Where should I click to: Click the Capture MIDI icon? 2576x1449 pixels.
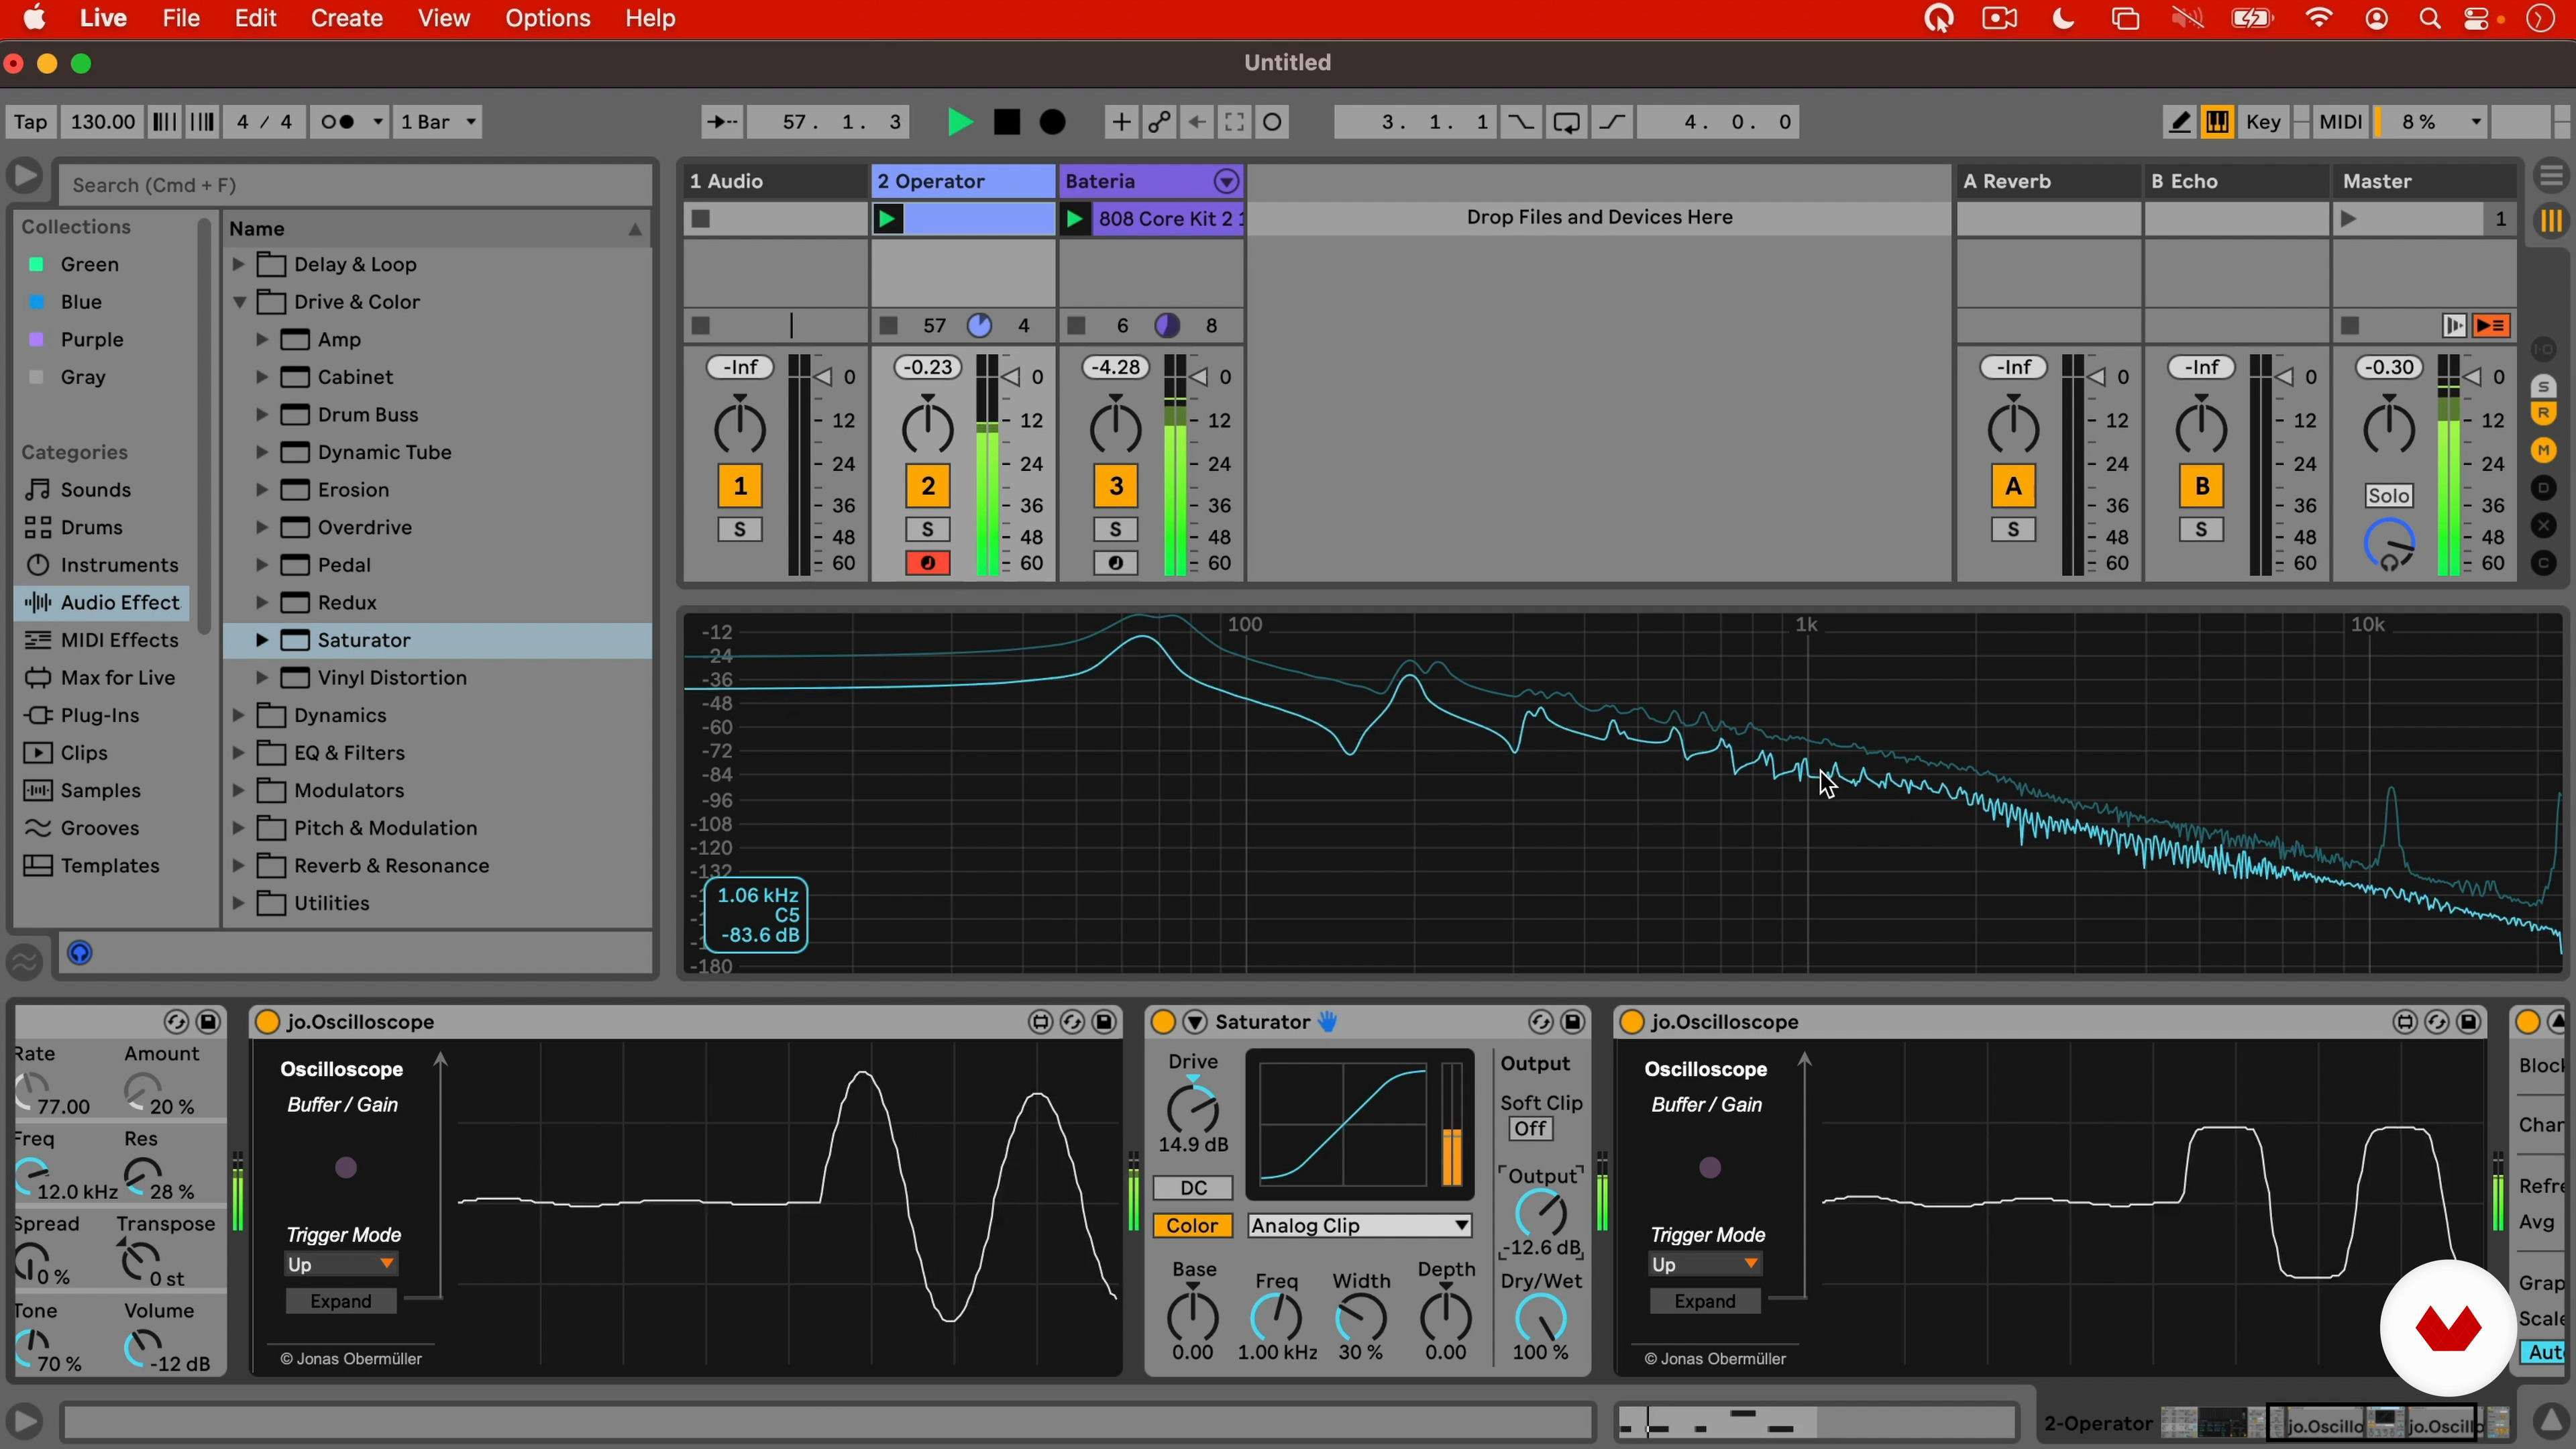1235,122
